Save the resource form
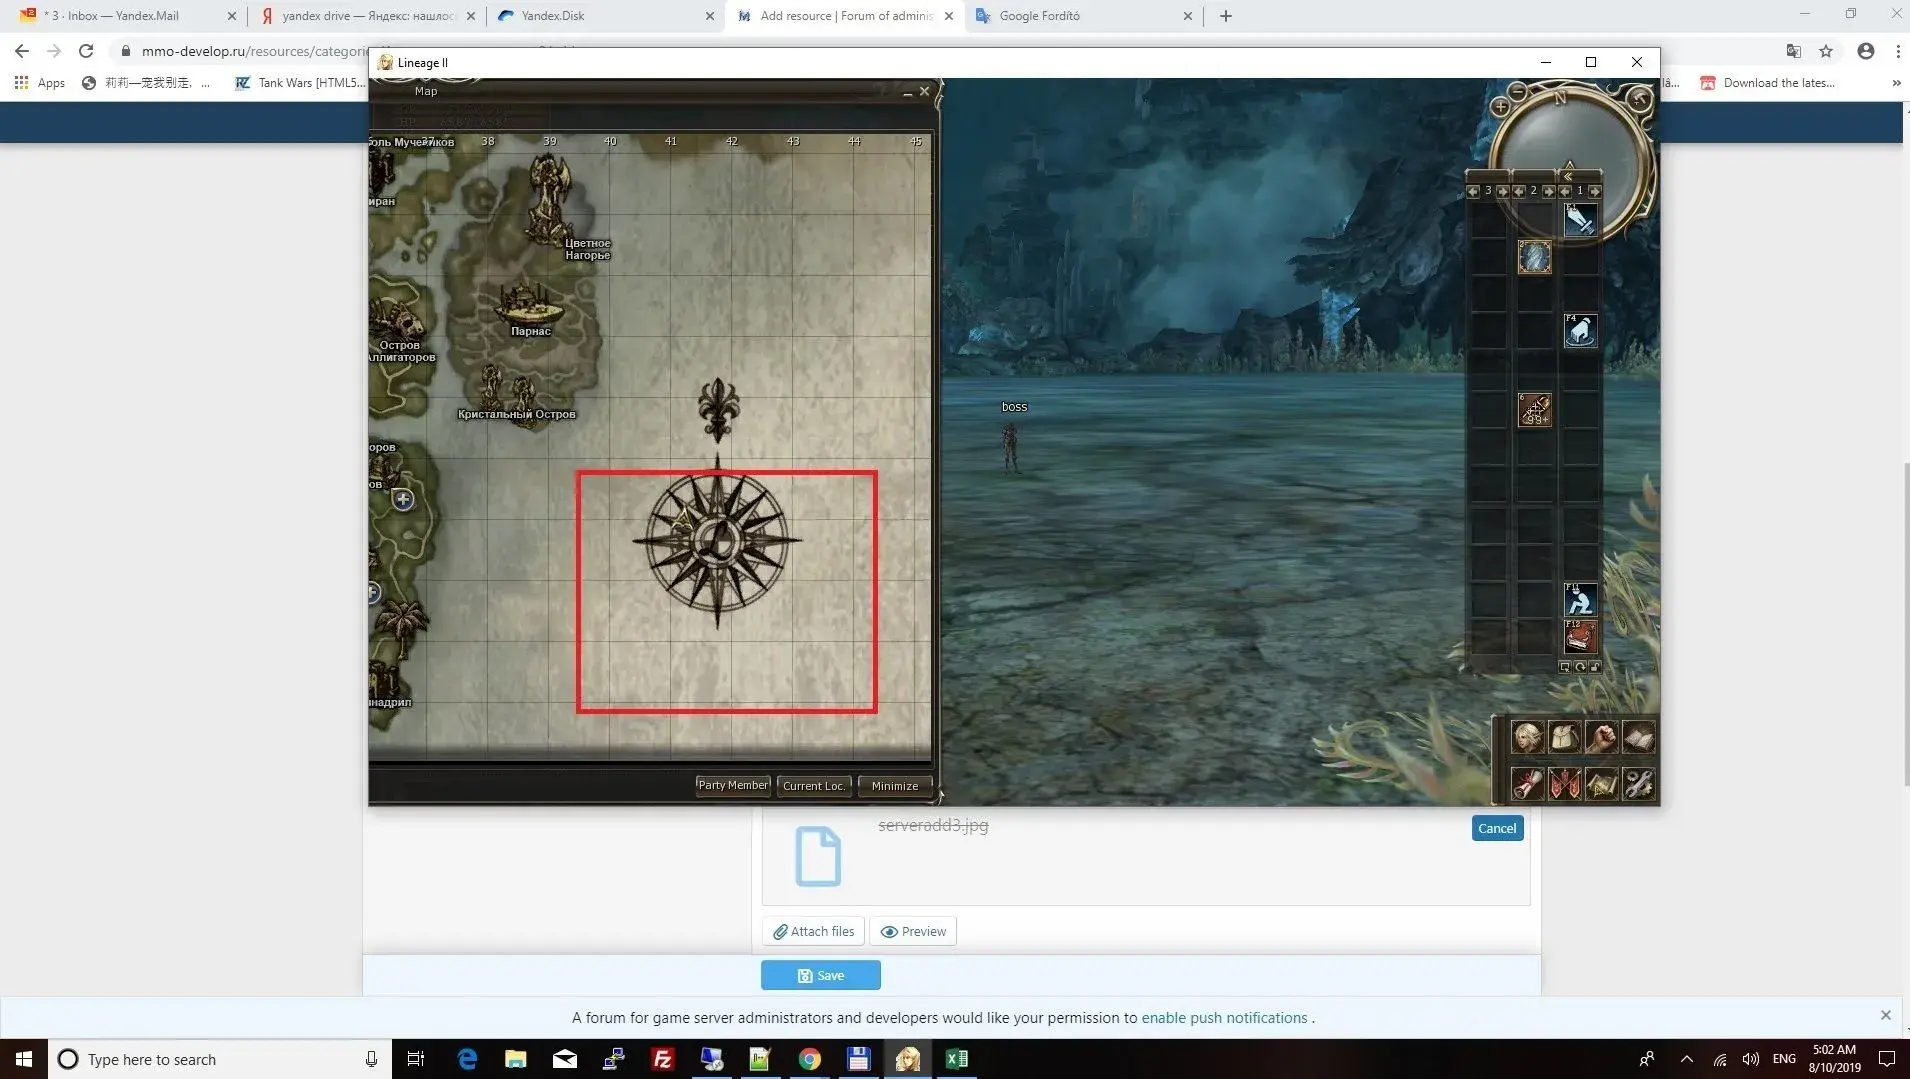1910x1079 pixels. 820,975
